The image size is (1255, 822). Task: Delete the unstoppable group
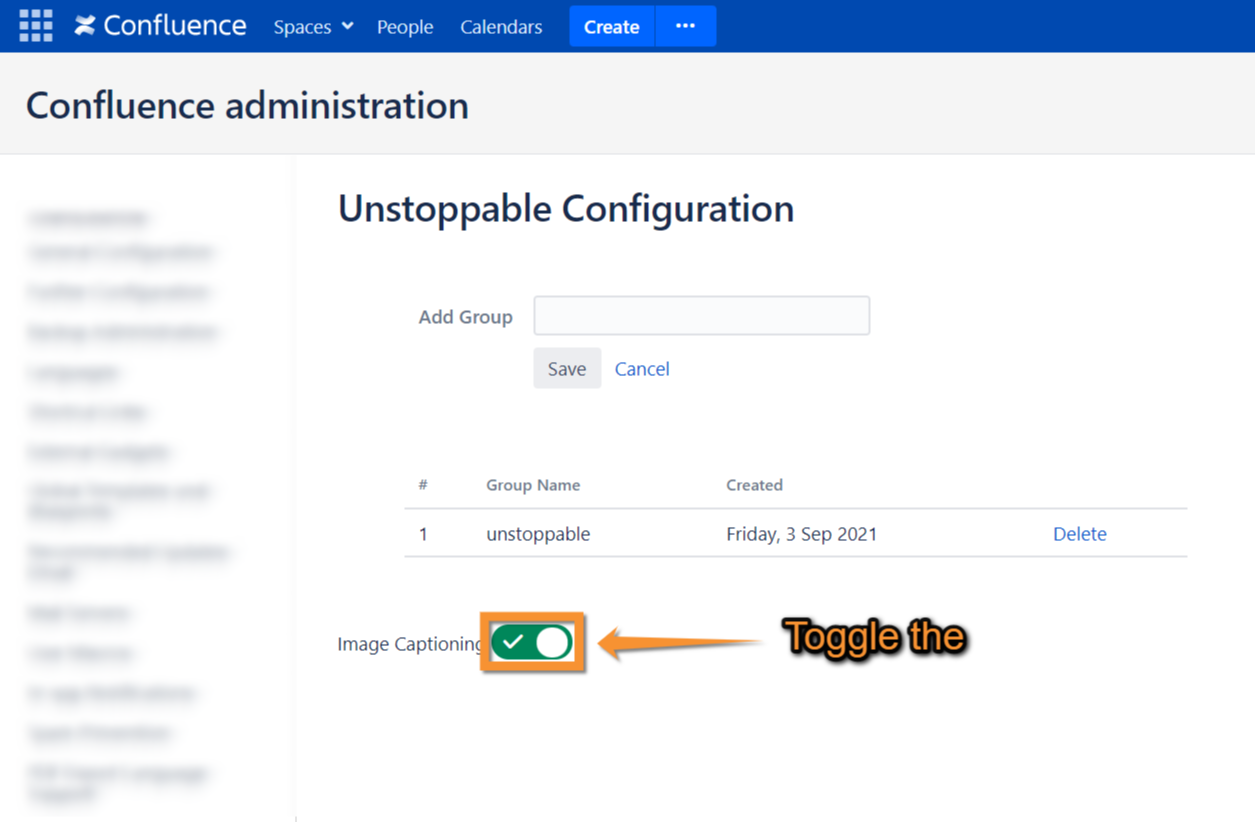click(x=1079, y=534)
